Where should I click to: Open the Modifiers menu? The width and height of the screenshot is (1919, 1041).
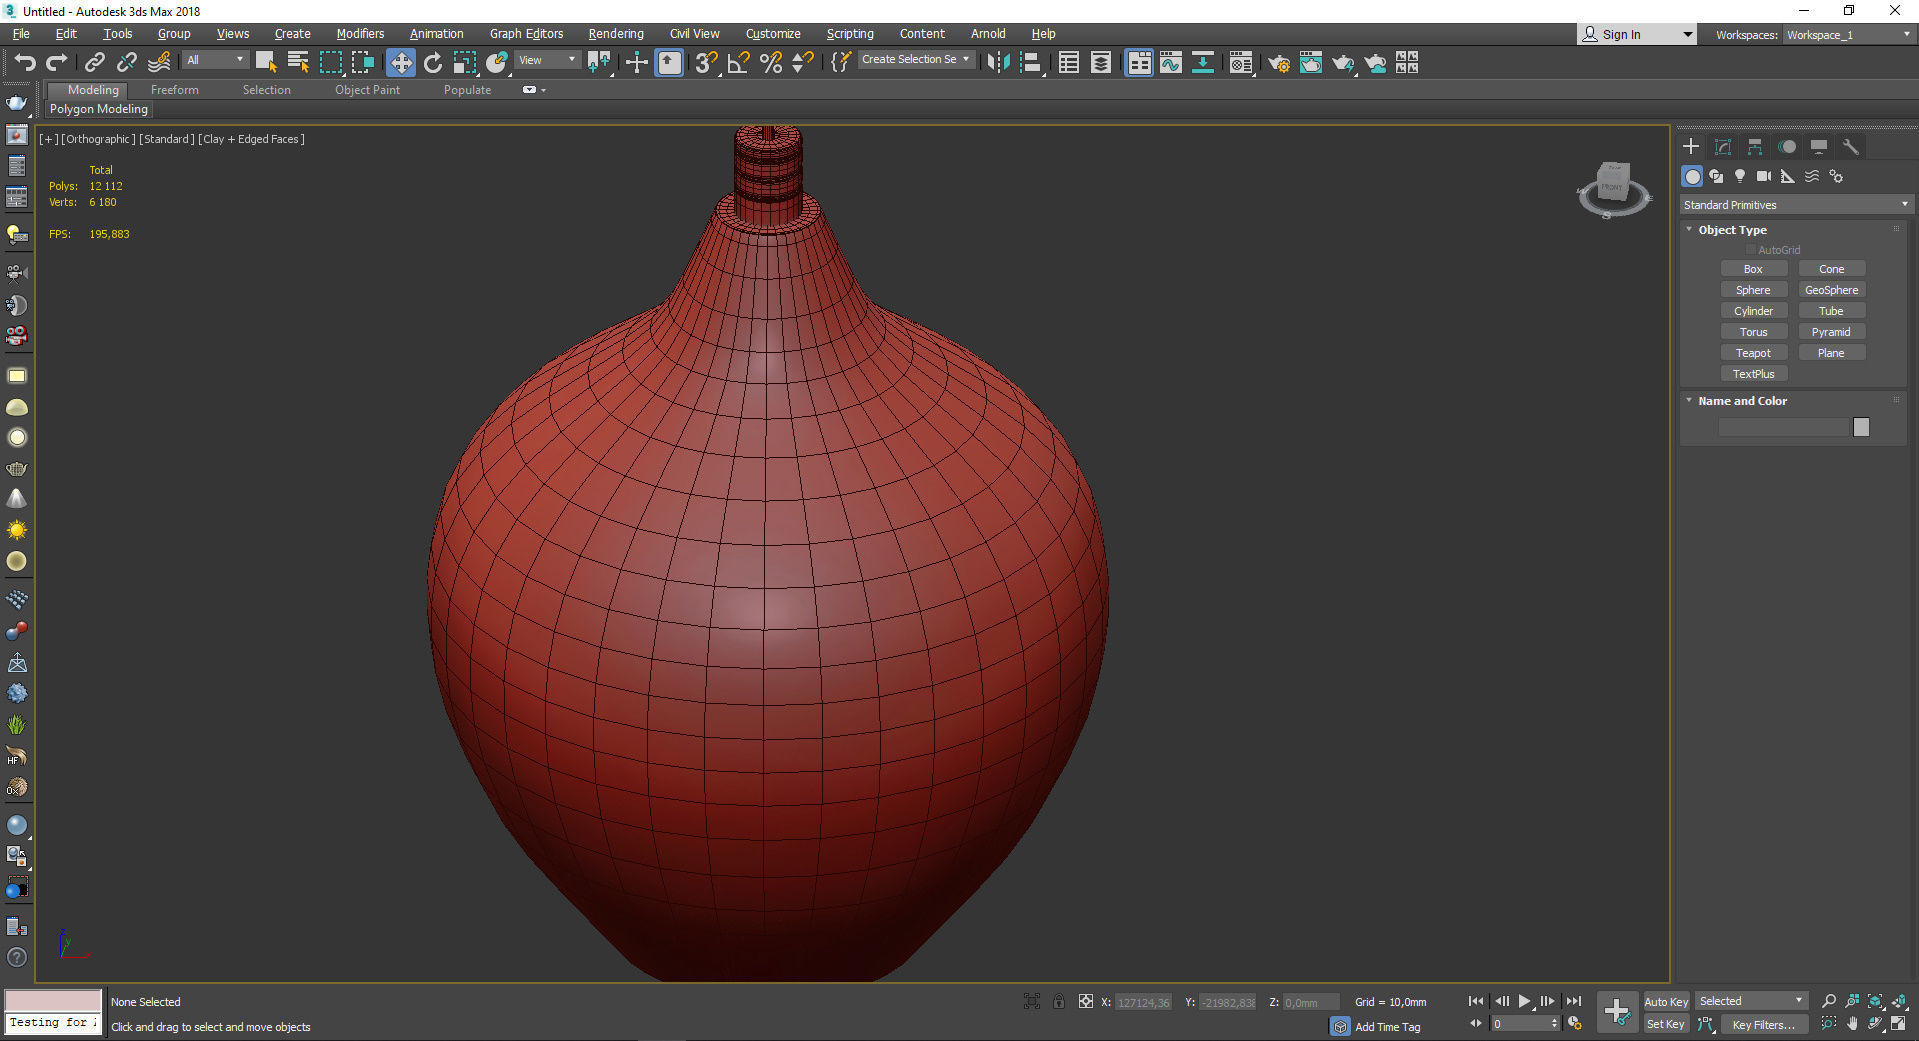[360, 34]
